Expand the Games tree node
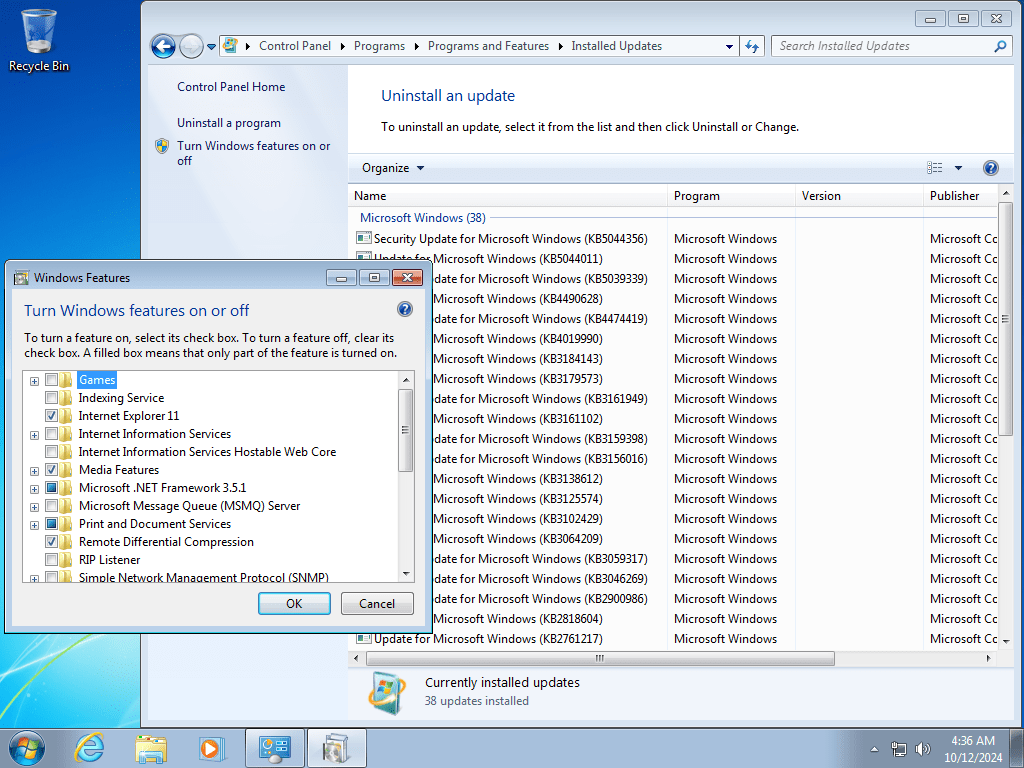The height and width of the screenshot is (768, 1024). 34,381
